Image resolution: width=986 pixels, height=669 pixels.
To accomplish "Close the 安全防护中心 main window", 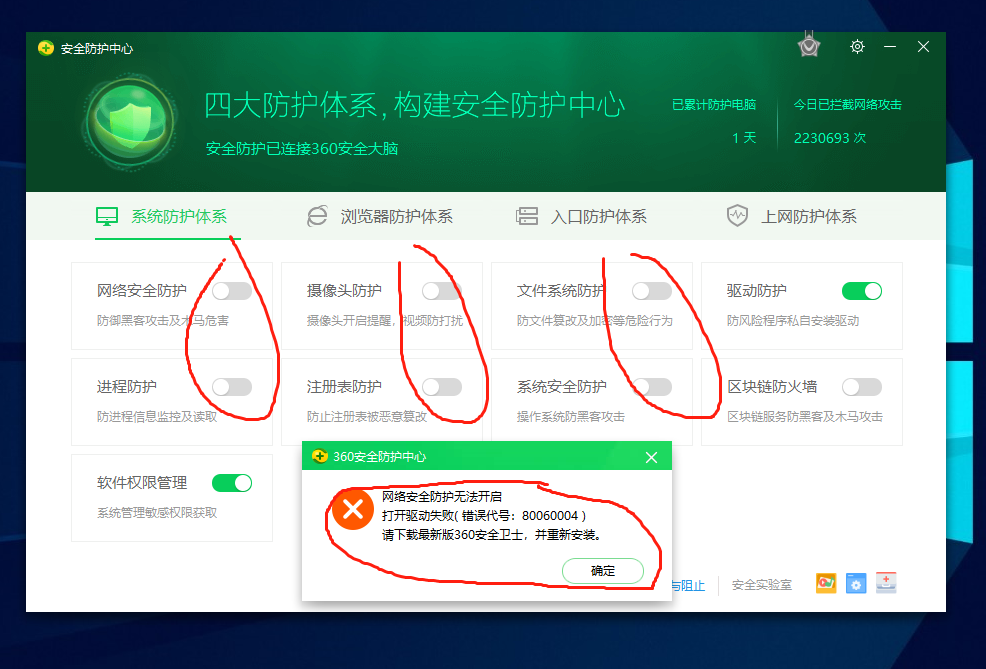I will coord(923,47).
